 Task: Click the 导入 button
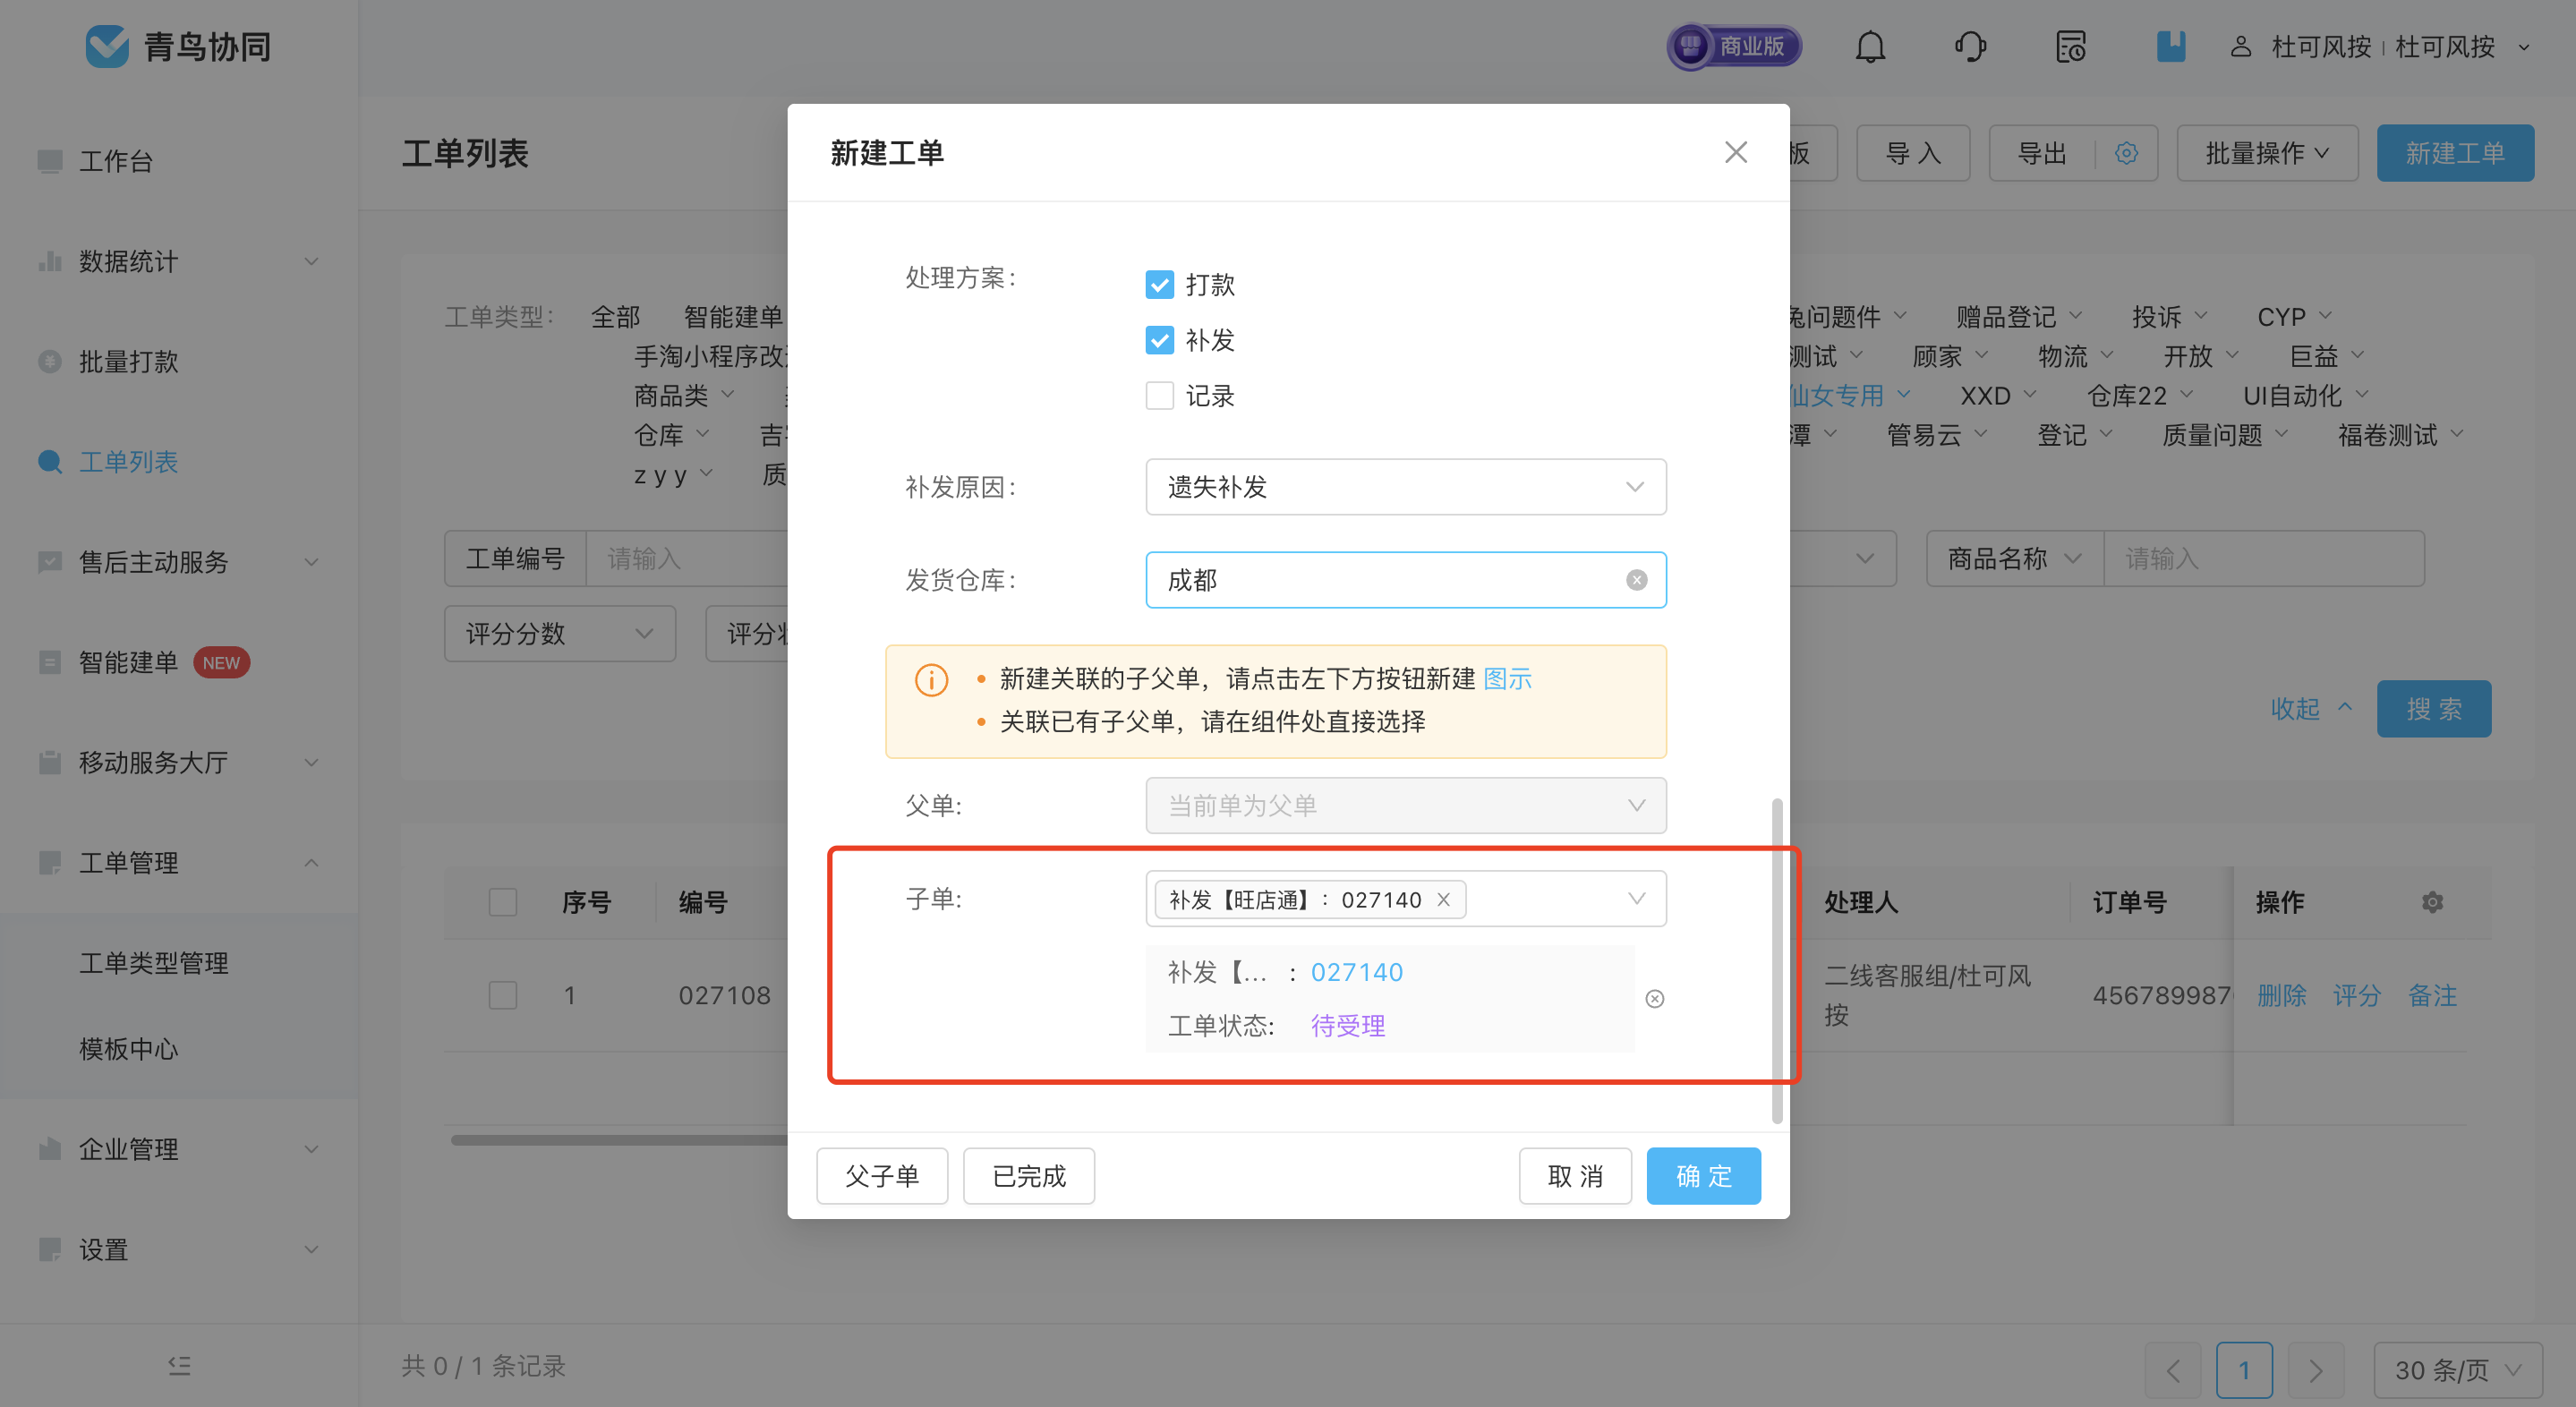[x=1913, y=153]
